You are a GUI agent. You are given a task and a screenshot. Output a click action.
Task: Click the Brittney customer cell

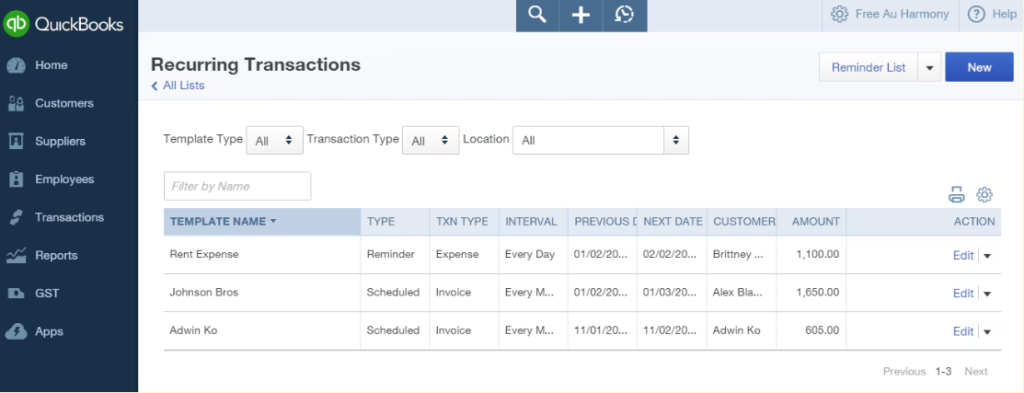pos(738,255)
